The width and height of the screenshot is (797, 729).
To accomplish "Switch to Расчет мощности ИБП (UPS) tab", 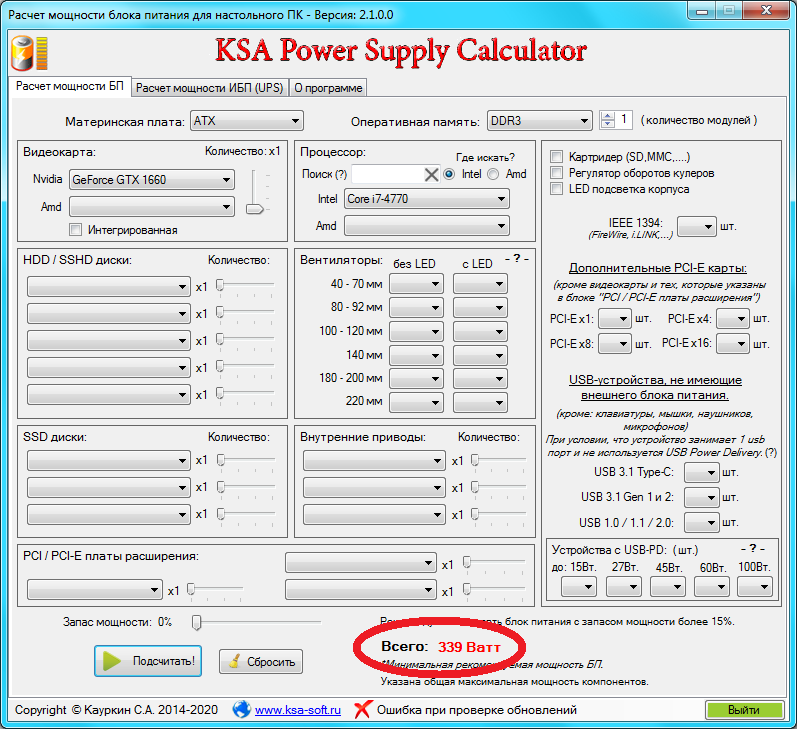I will [209, 88].
